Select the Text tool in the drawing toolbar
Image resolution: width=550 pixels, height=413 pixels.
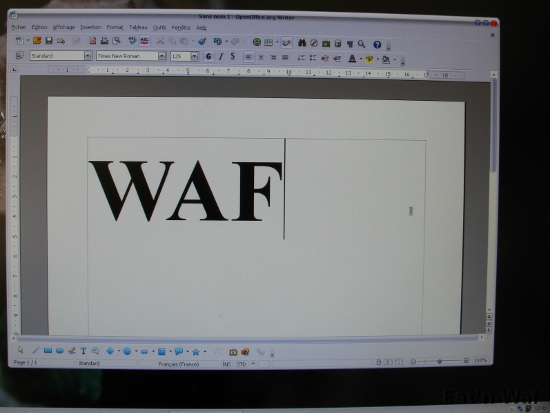[83, 351]
